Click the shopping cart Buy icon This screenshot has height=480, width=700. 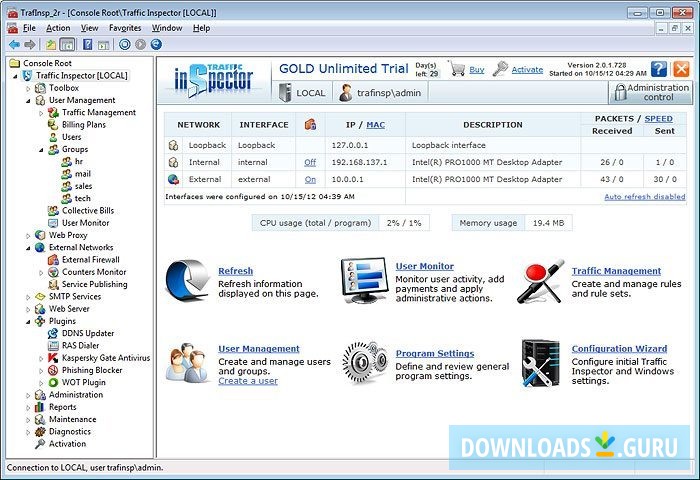pos(457,69)
